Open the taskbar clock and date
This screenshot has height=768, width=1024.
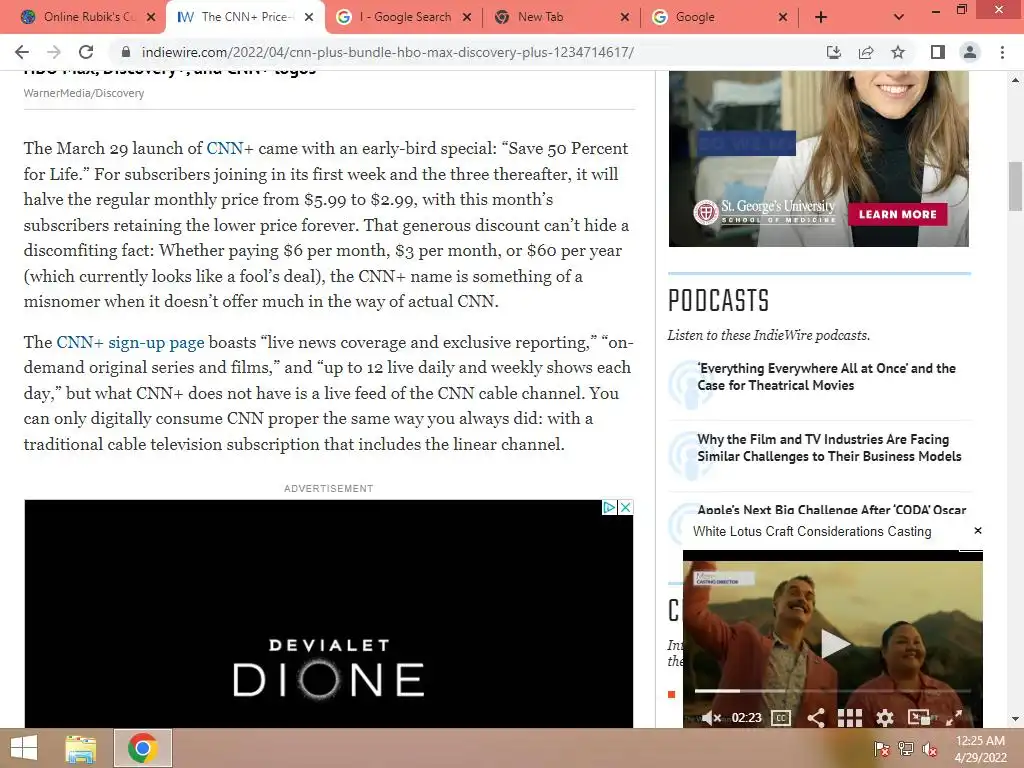[980, 749]
